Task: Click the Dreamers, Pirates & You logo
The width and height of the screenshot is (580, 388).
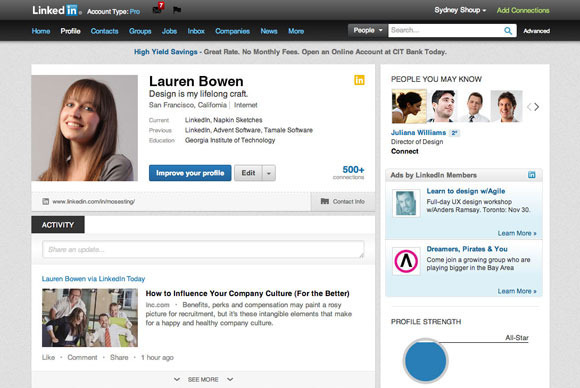Action: tap(406, 261)
